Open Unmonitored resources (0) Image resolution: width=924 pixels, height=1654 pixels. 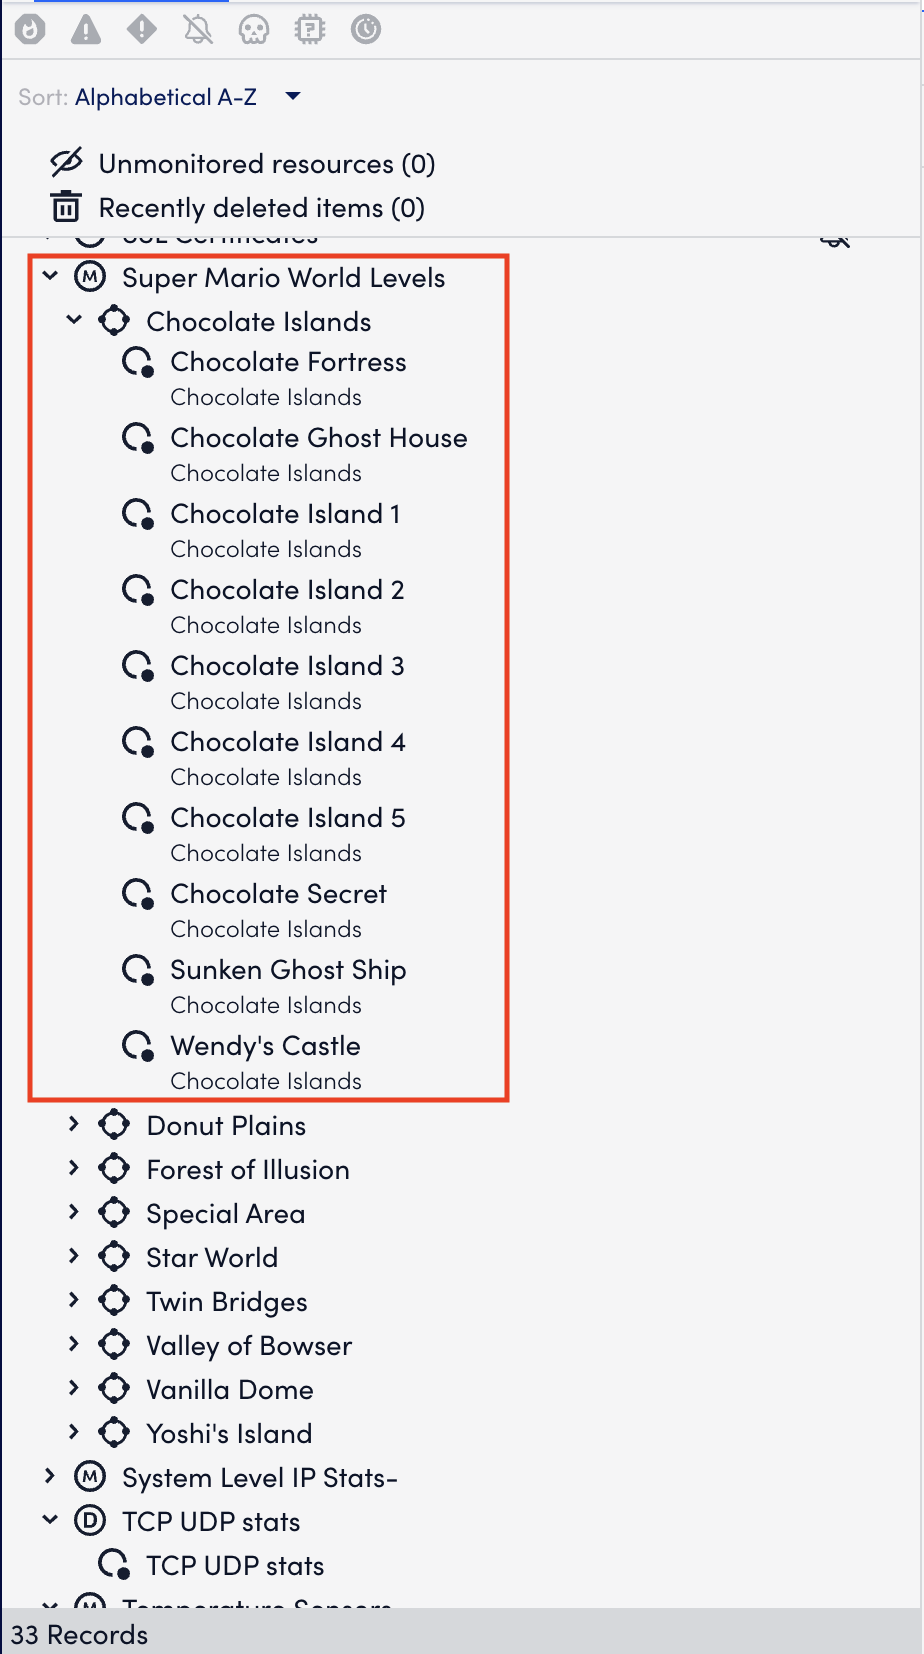click(x=266, y=164)
